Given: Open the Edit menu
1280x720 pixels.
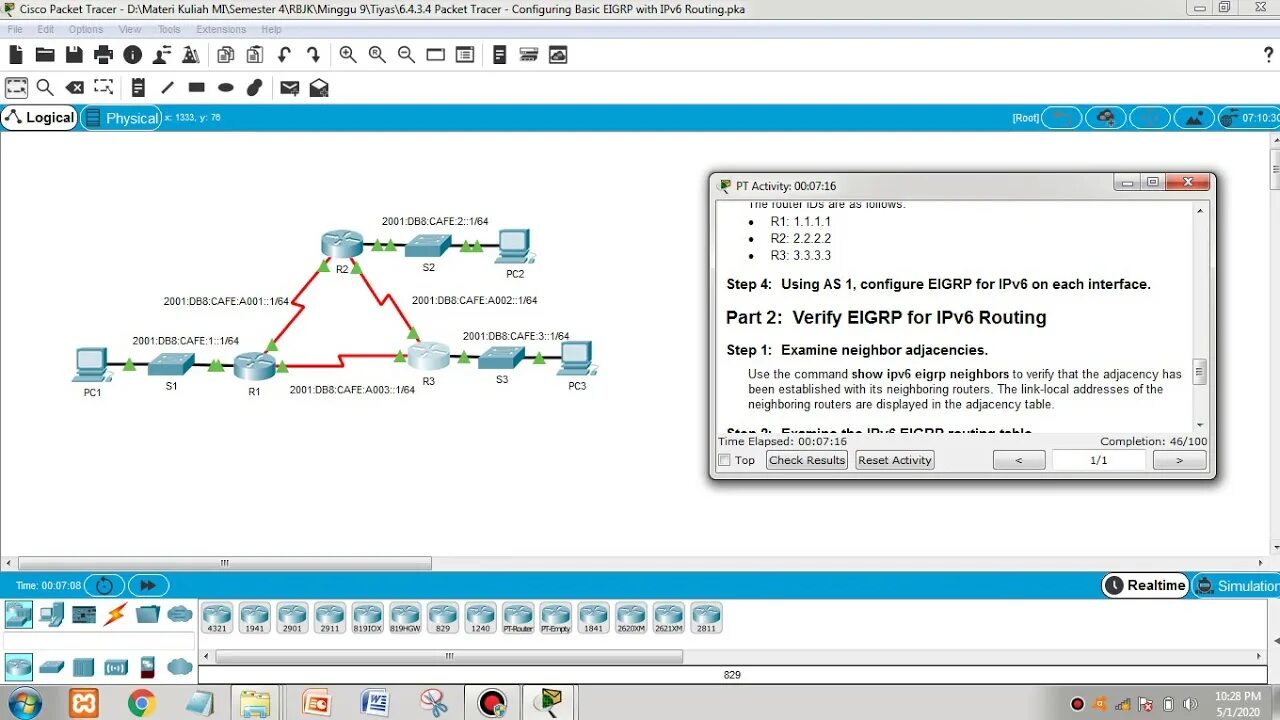Looking at the screenshot, I should point(46,30).
